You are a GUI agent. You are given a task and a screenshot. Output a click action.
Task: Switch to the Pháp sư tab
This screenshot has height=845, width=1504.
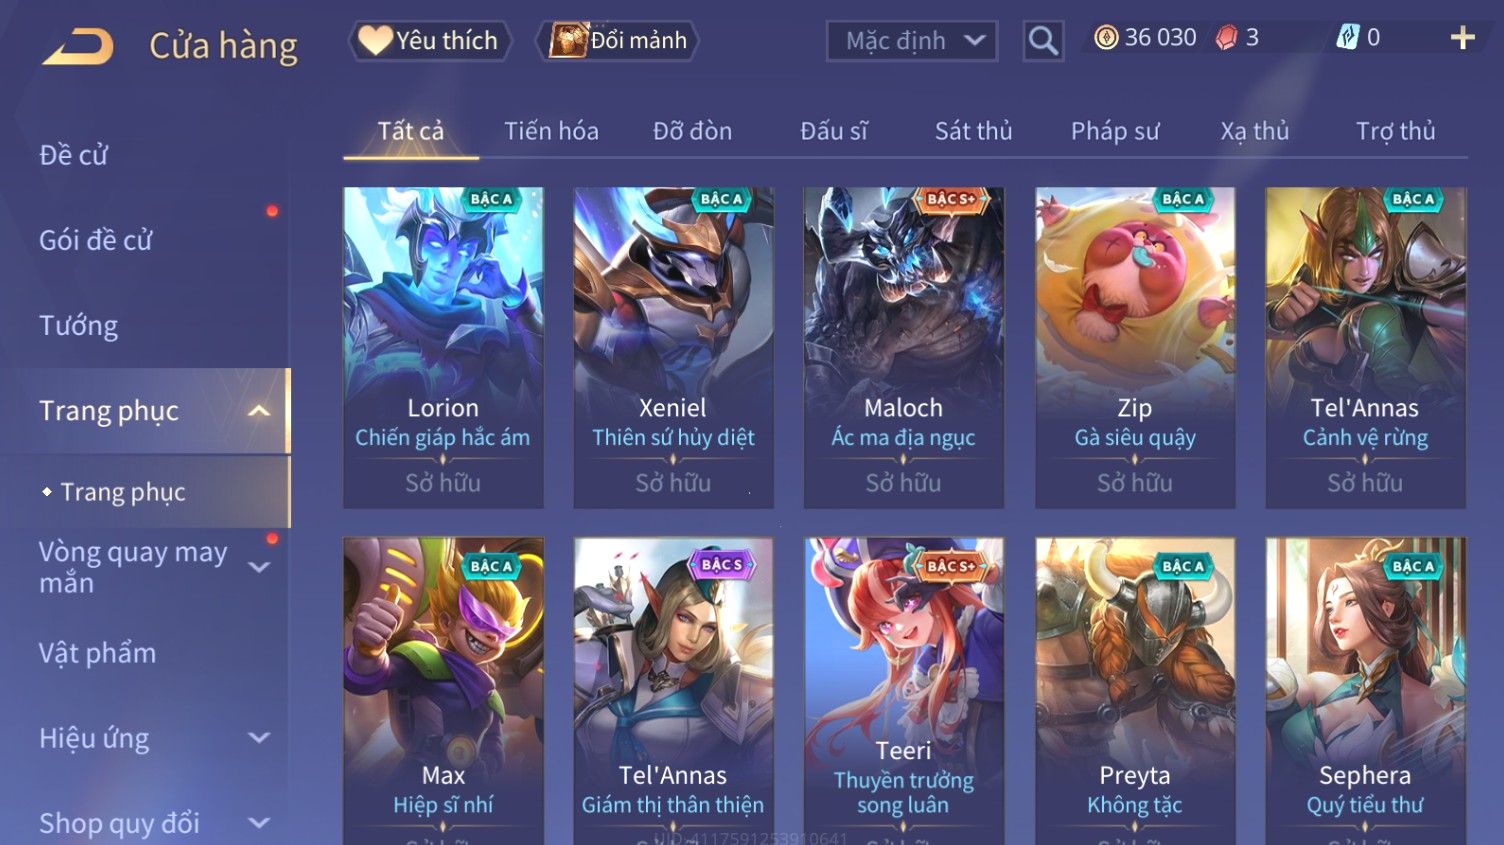(x=1115, y=131)
